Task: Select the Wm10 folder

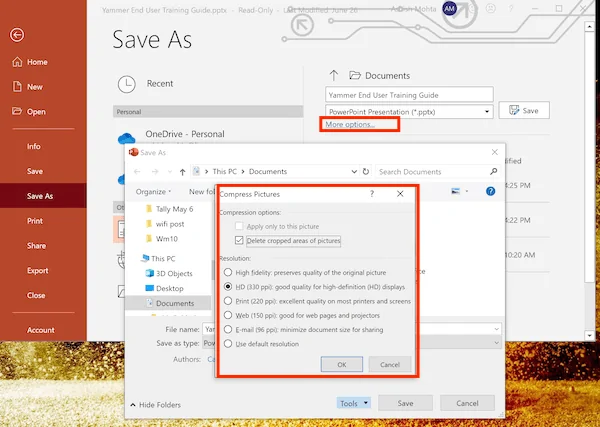Action: 162,239
